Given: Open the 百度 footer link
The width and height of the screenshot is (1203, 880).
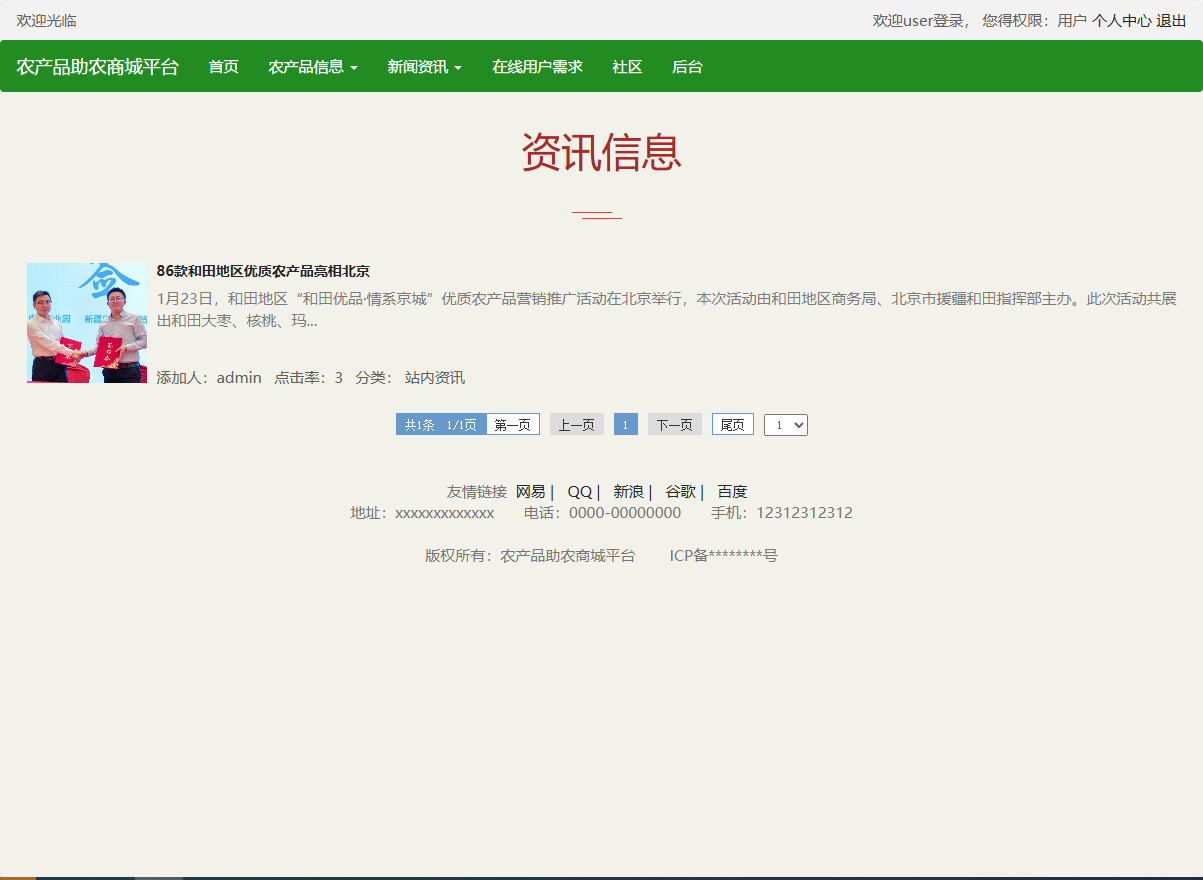Looking at the screenshot, I should click(x=732, y=491).
